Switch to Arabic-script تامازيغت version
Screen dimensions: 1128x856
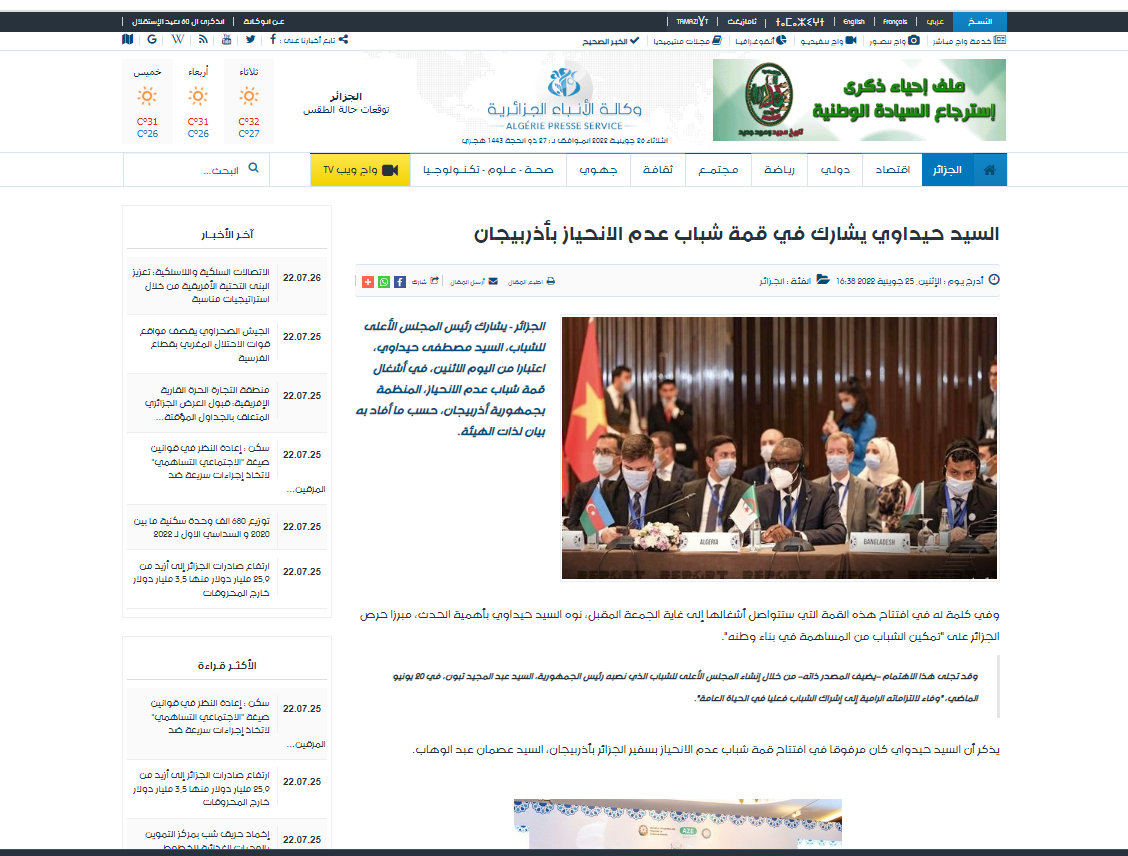click(x=741, y=22)
